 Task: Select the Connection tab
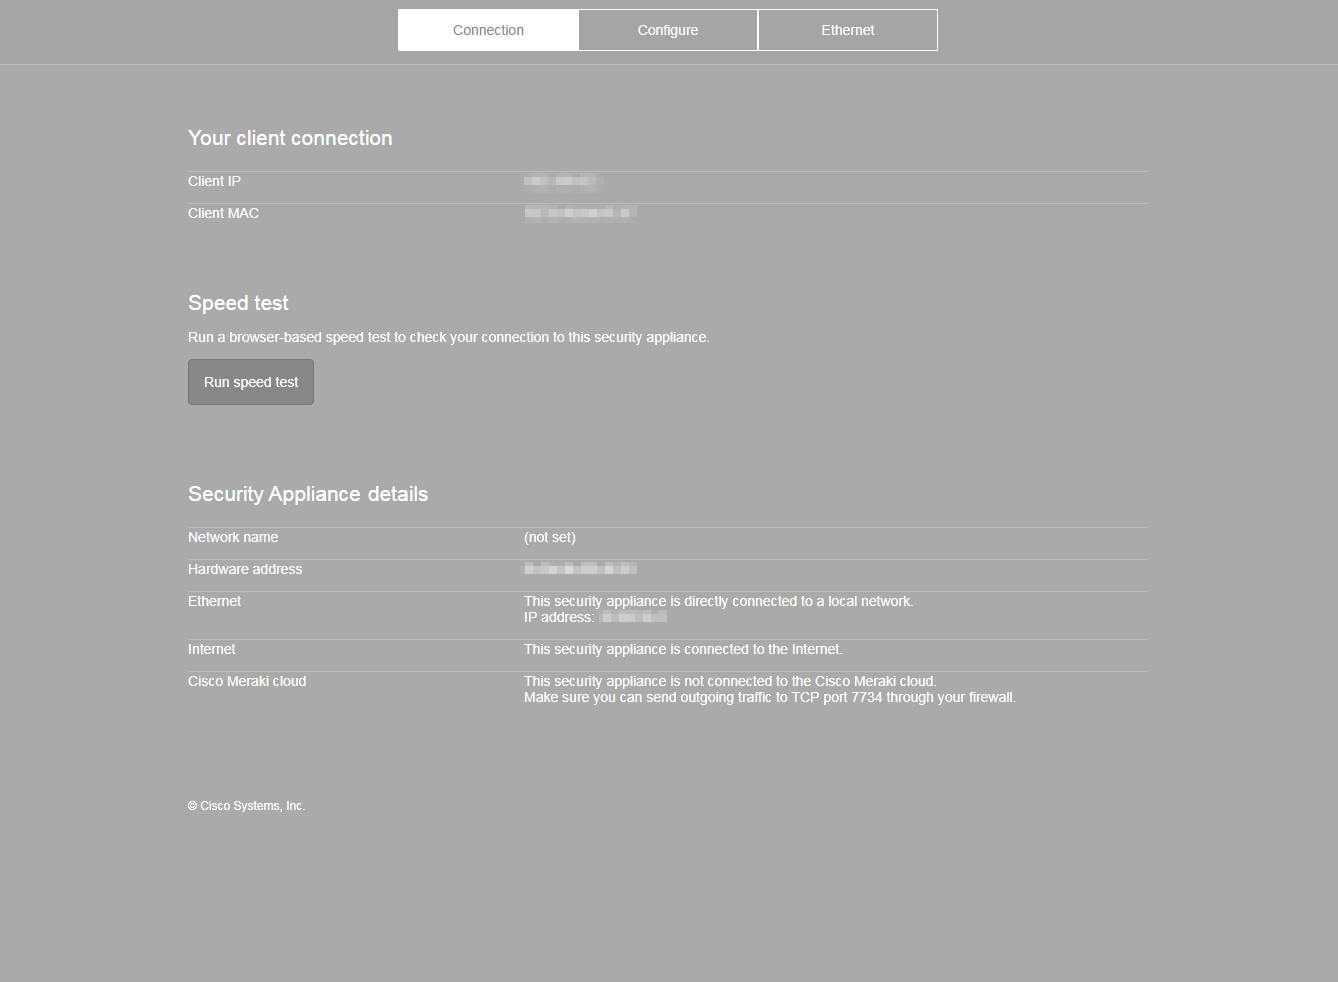coord(488,29)
